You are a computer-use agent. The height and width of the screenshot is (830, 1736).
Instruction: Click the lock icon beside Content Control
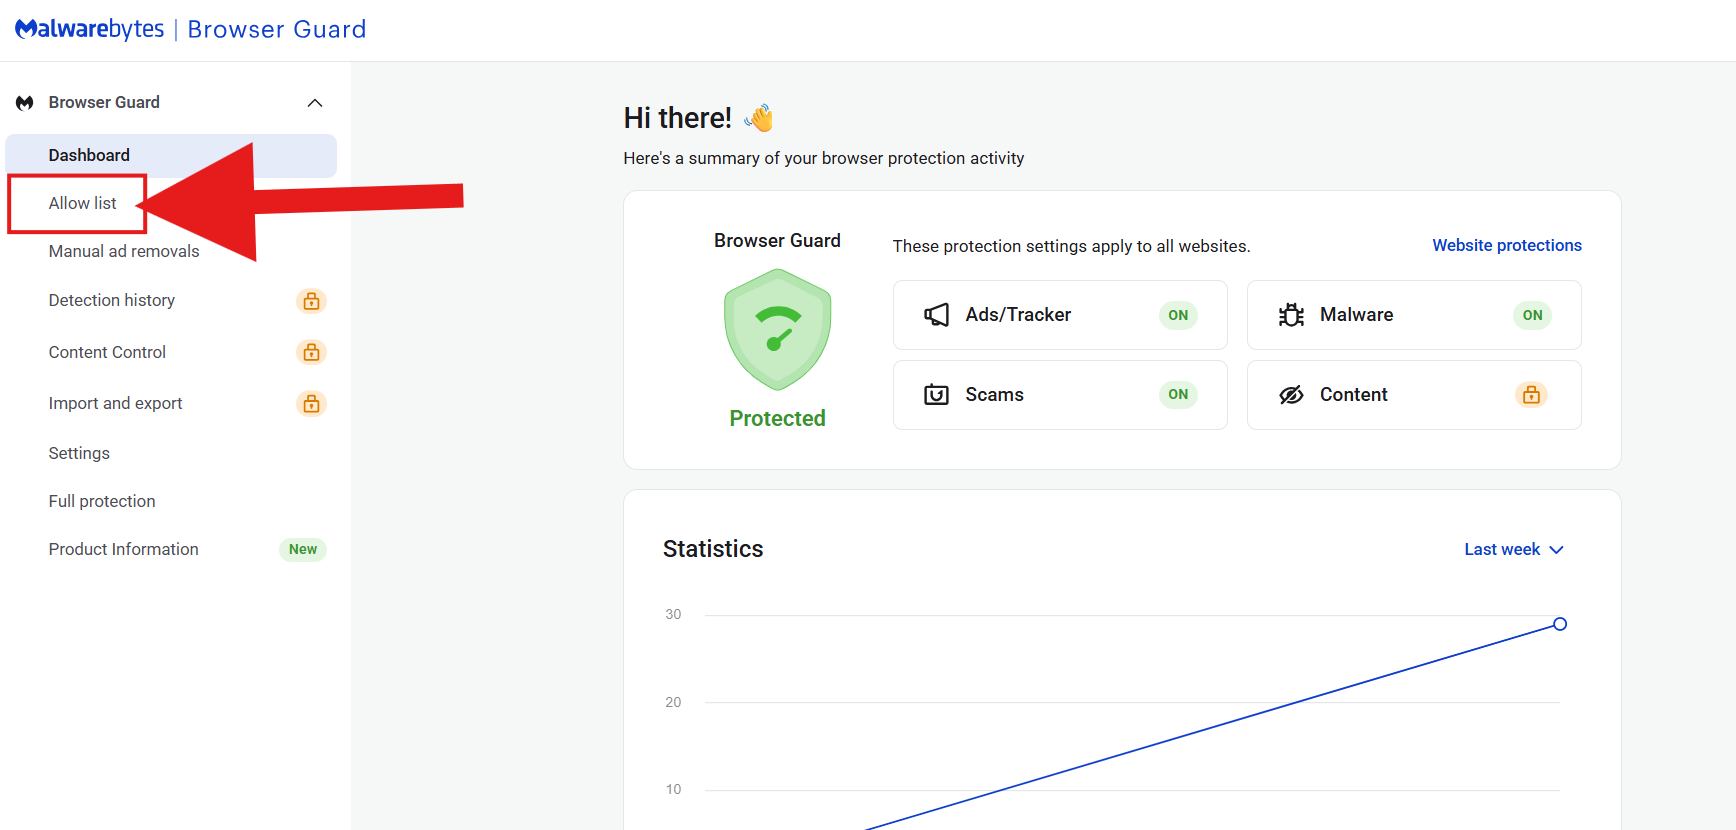coord(312,352)
